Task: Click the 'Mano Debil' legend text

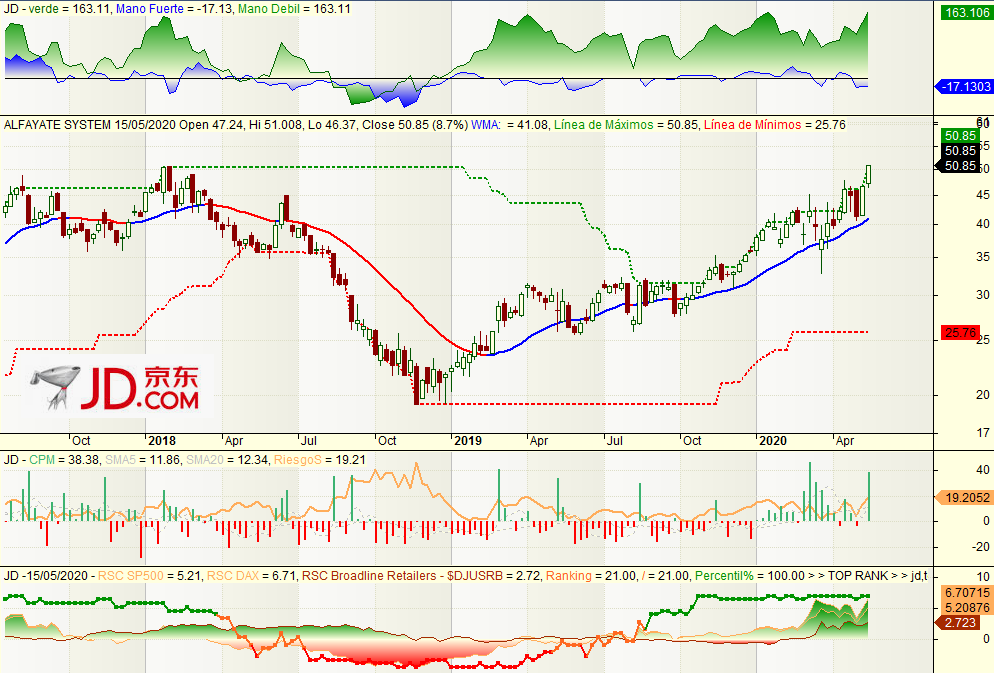Action: click(x=270, y=9)
